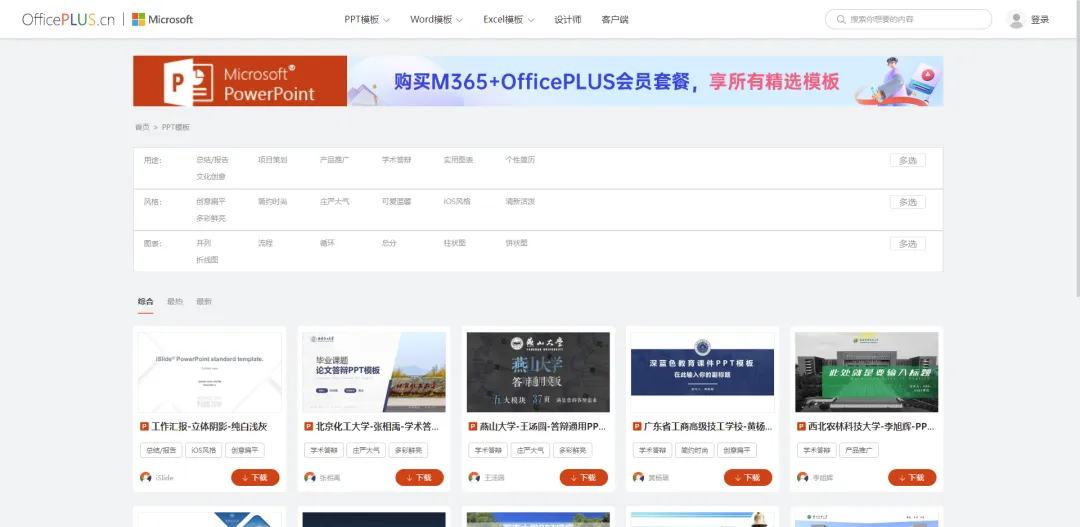The width and height of the screenshot is (1080, 527).
Task: Switch to the 综合 sort tab
Action: point(145,302)
